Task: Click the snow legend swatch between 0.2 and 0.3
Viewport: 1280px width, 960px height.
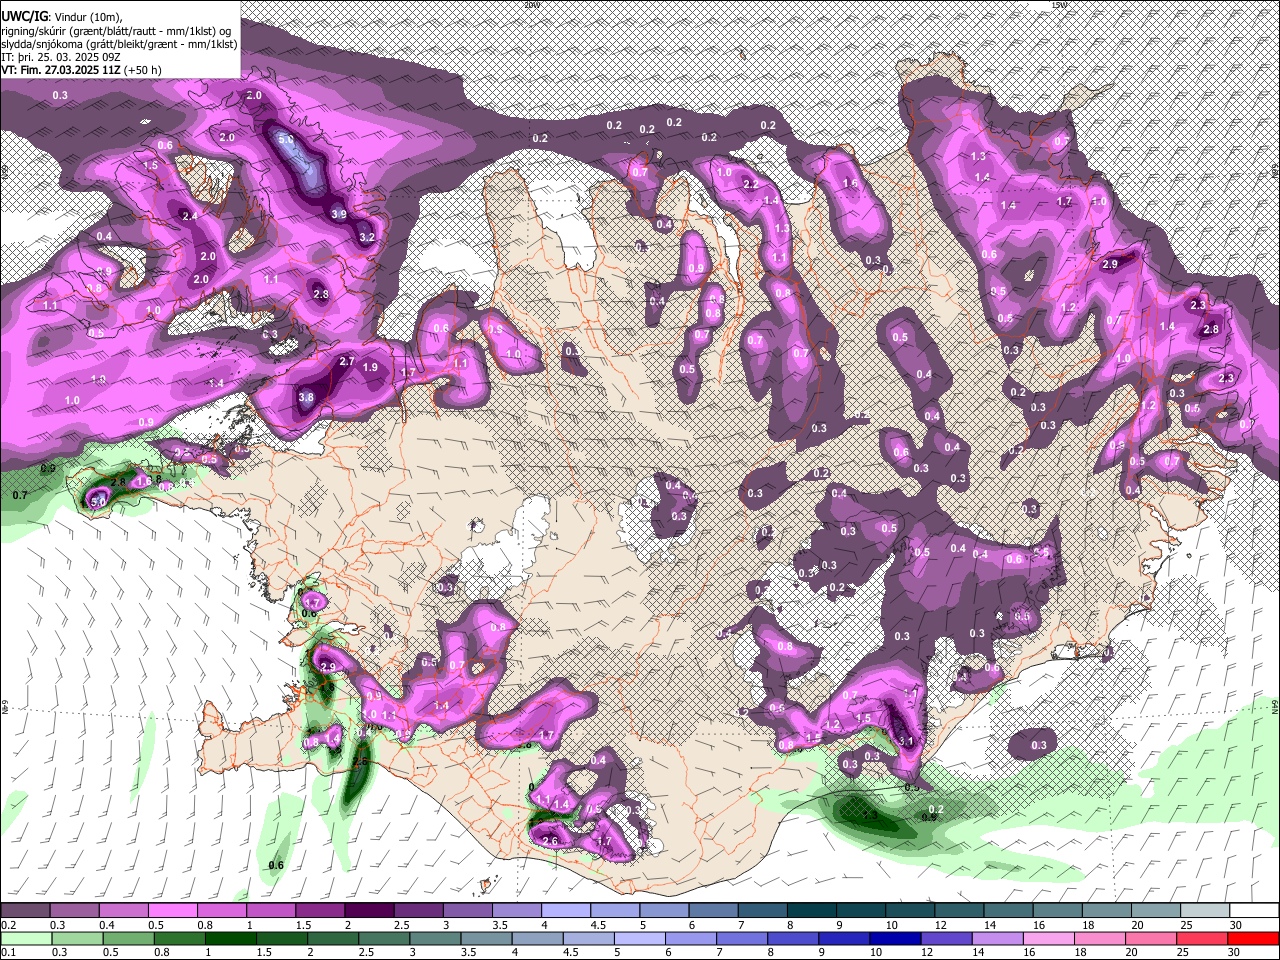Action: [x=25, y=911]
